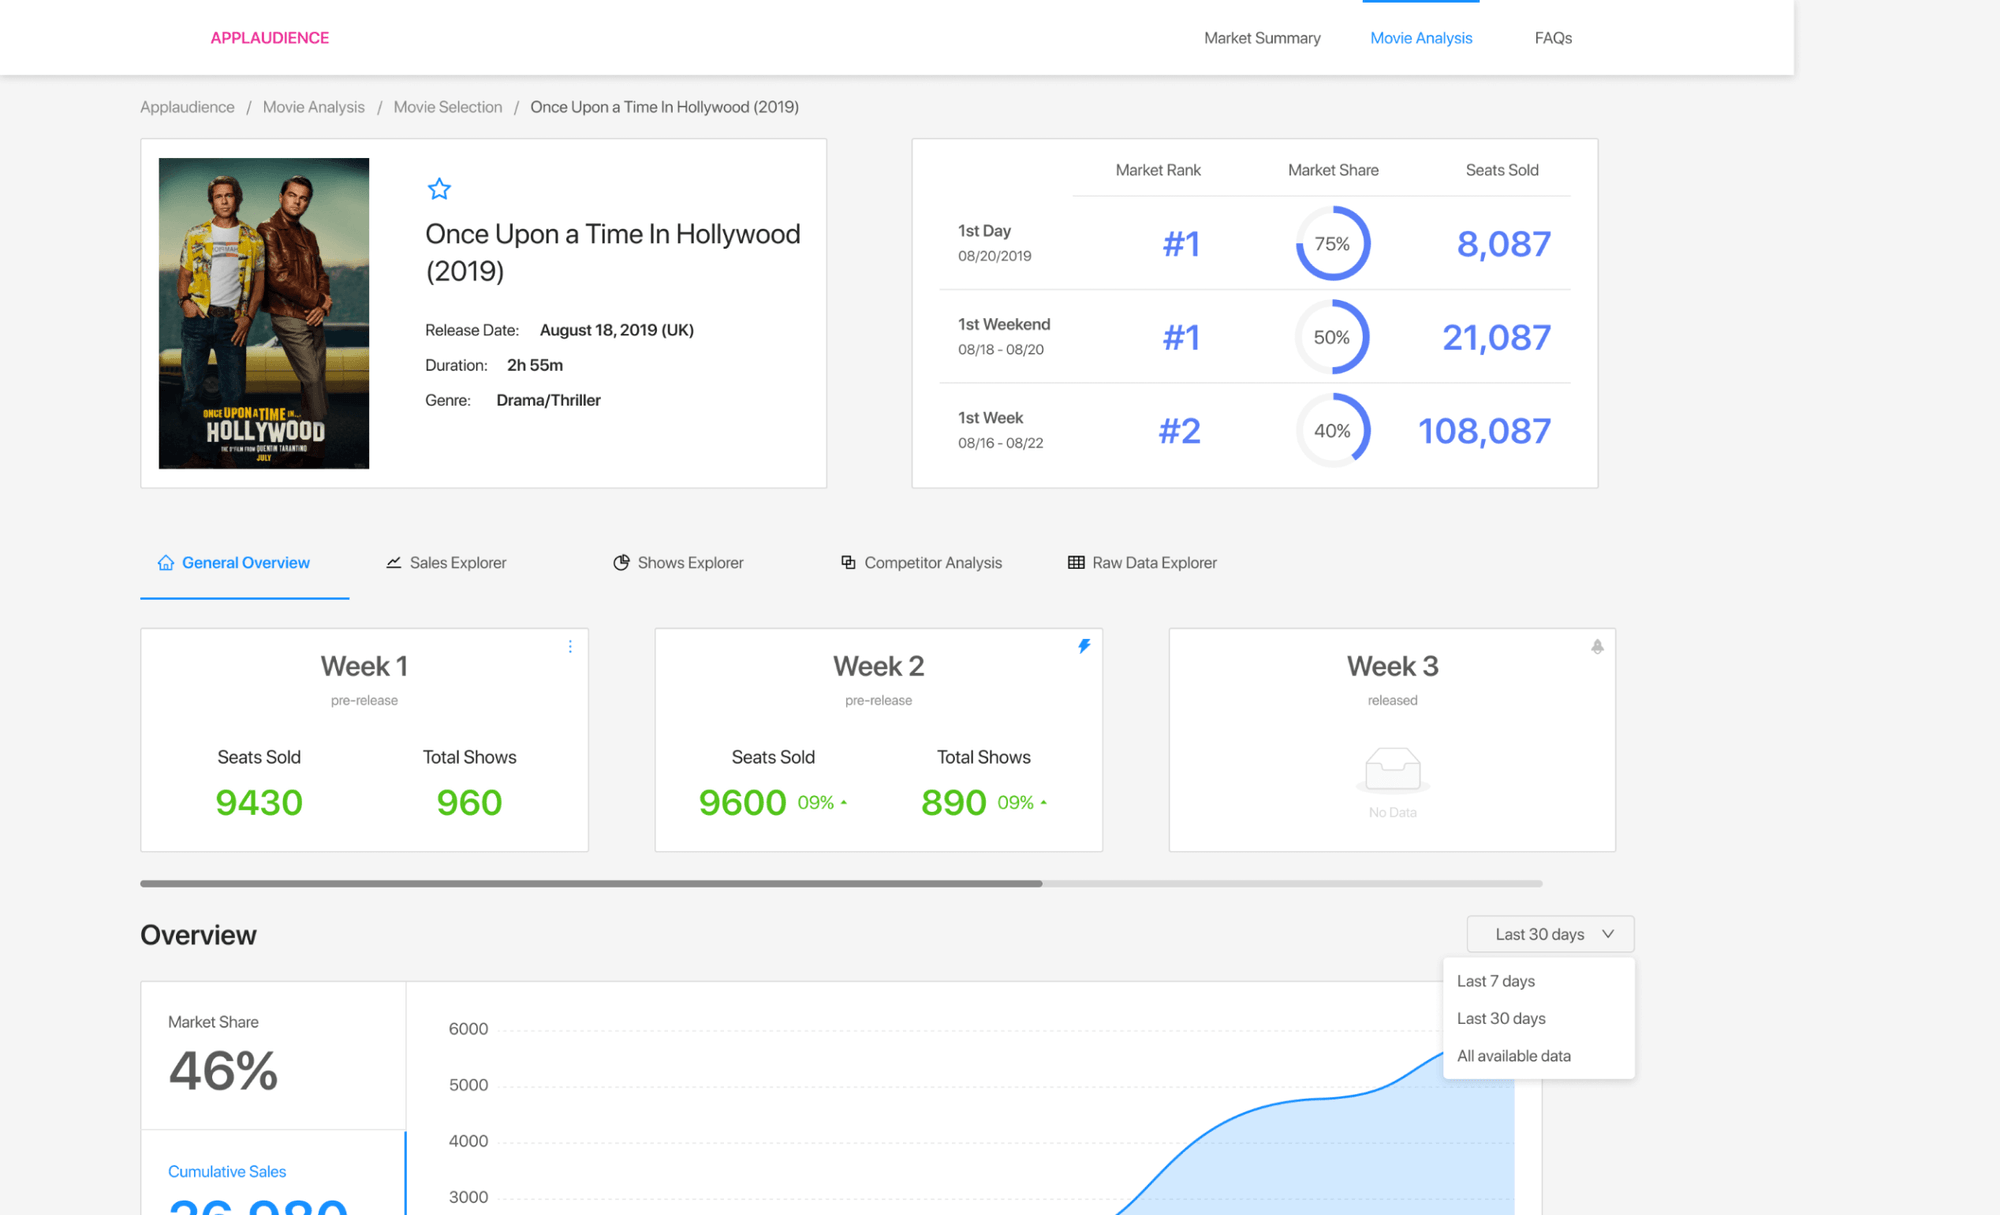Click the Once Upon a Time In Hollywood poster
Screen dimensions: 2000x1215
[263, 313]
